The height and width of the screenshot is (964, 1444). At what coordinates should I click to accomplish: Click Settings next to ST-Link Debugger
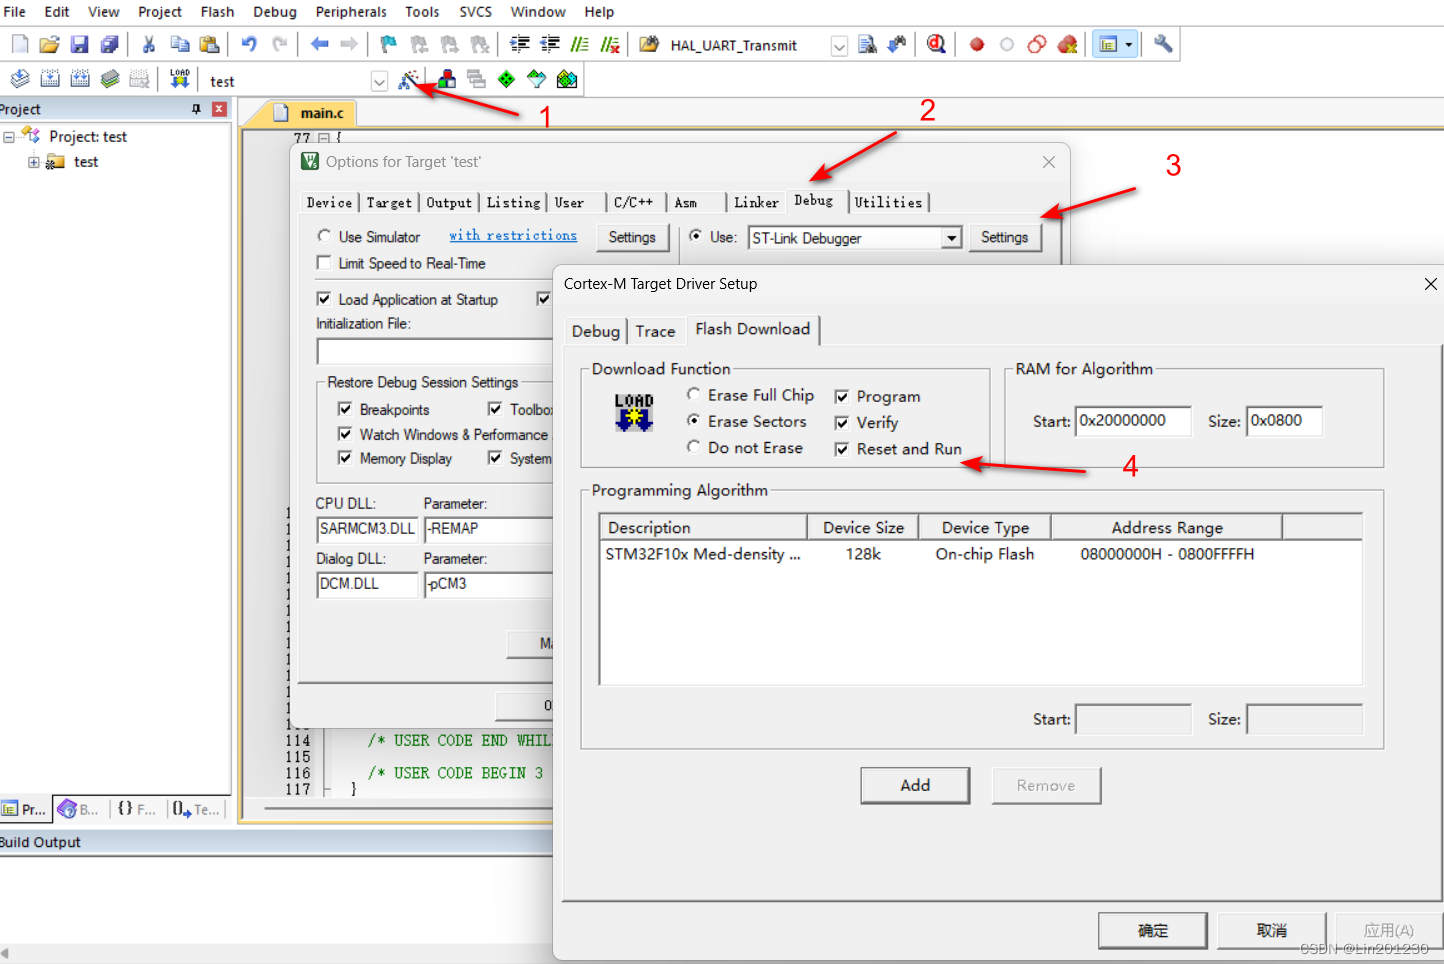click(1004, 237)
